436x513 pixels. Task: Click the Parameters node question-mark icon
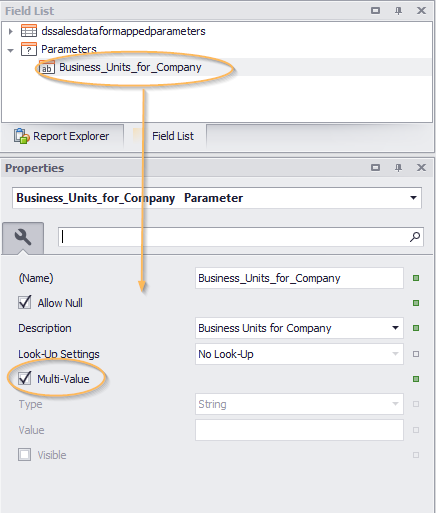pyautogui.click(x=29, y=49)
